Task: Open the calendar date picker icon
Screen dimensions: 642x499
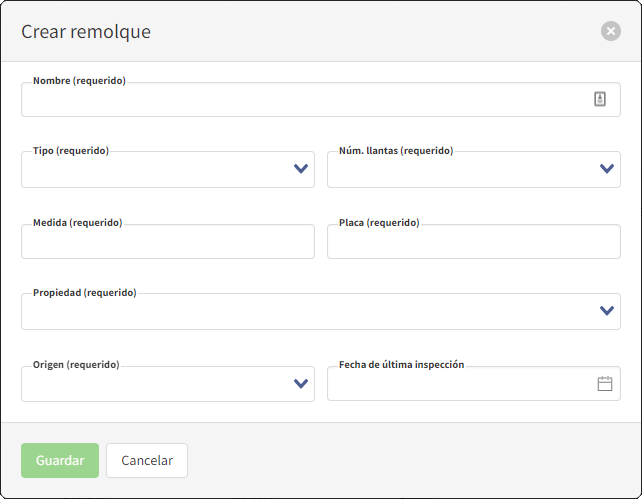Action: (x=604, y=383)
